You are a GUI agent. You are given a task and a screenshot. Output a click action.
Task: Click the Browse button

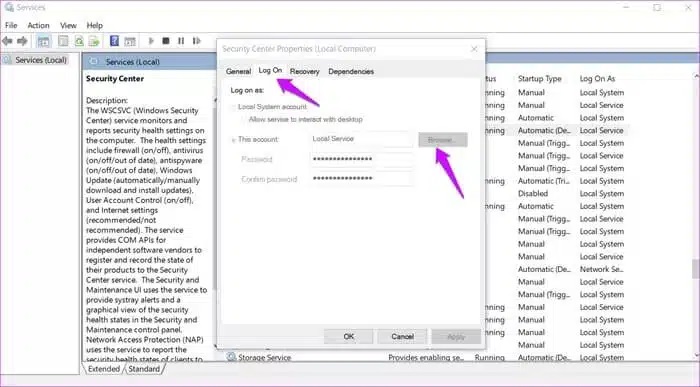(443, 140)
